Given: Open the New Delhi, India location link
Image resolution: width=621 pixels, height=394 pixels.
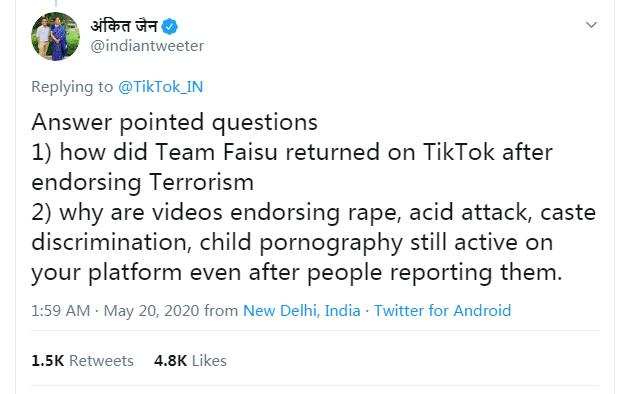Looking at the screenshot, I should coord(302,310).
